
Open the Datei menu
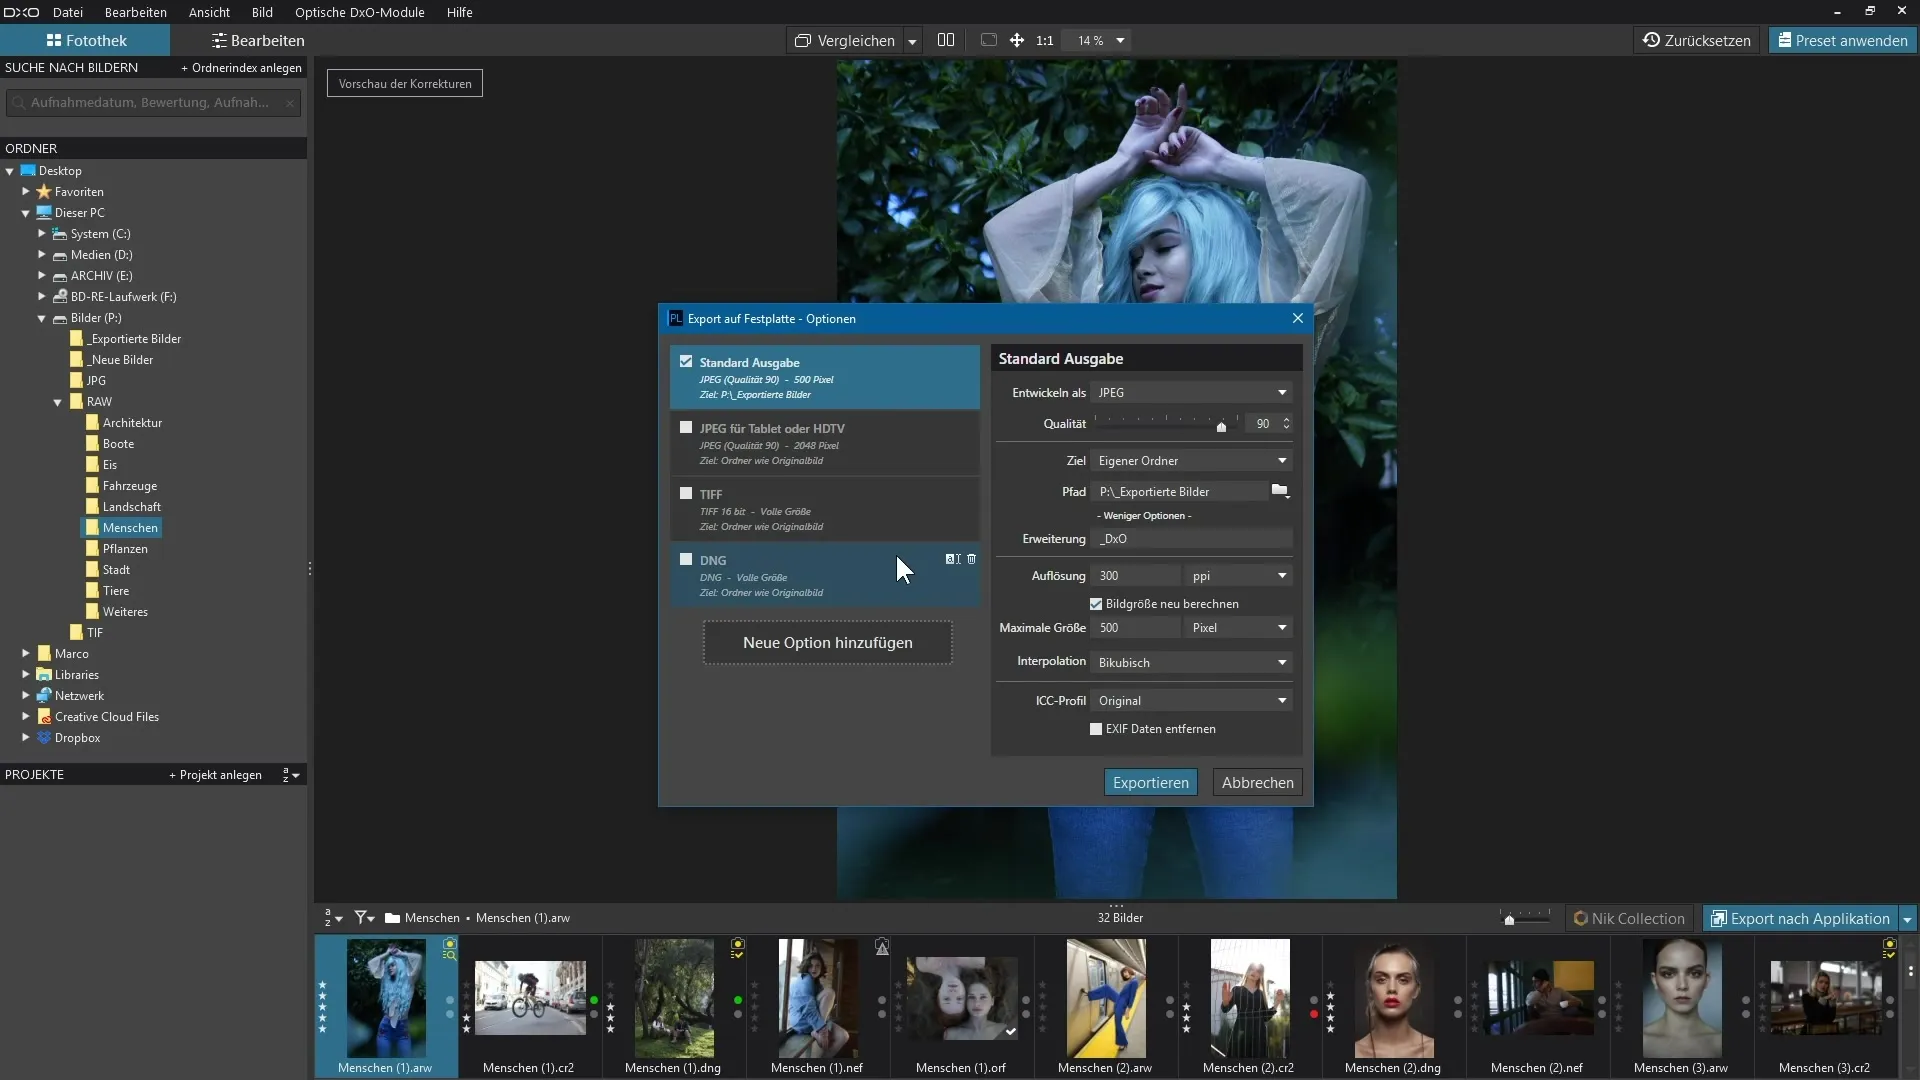(x=68, y=12)
